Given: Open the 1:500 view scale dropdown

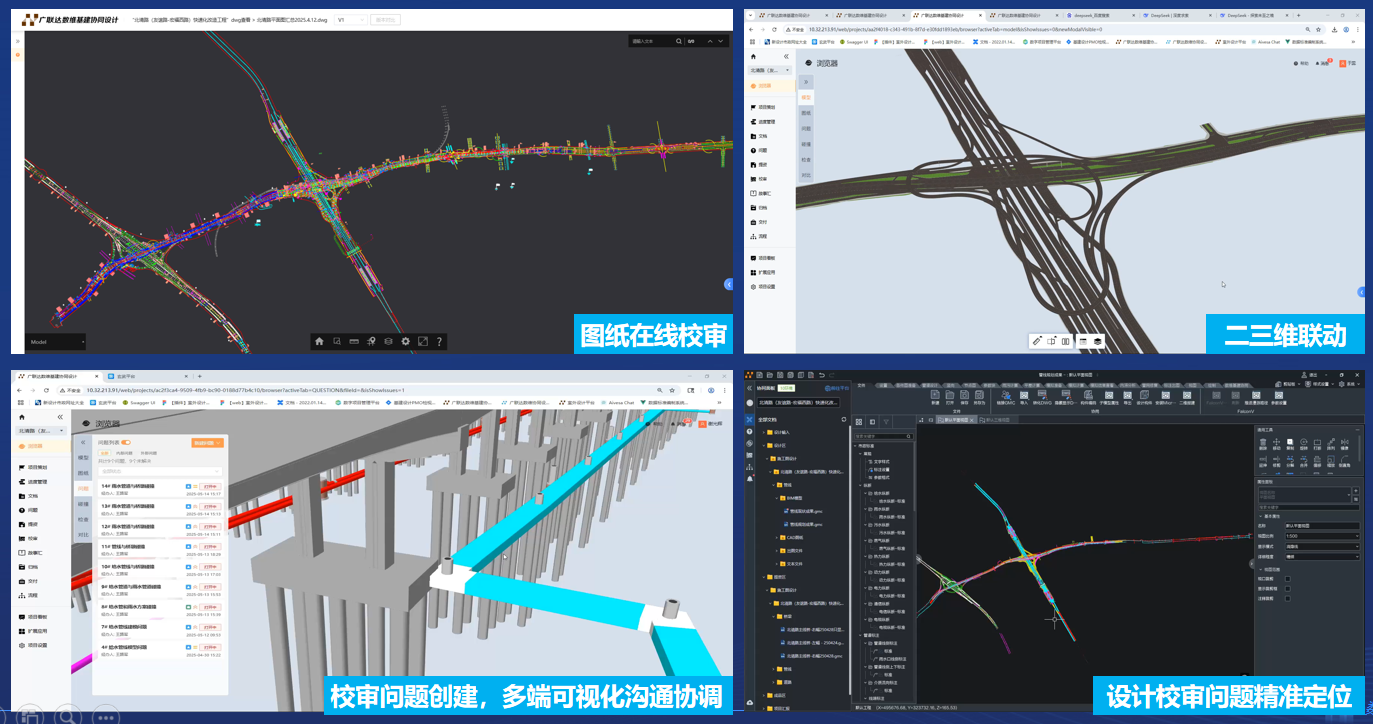Looking at the screenshot, I should tap(1321, 536).
